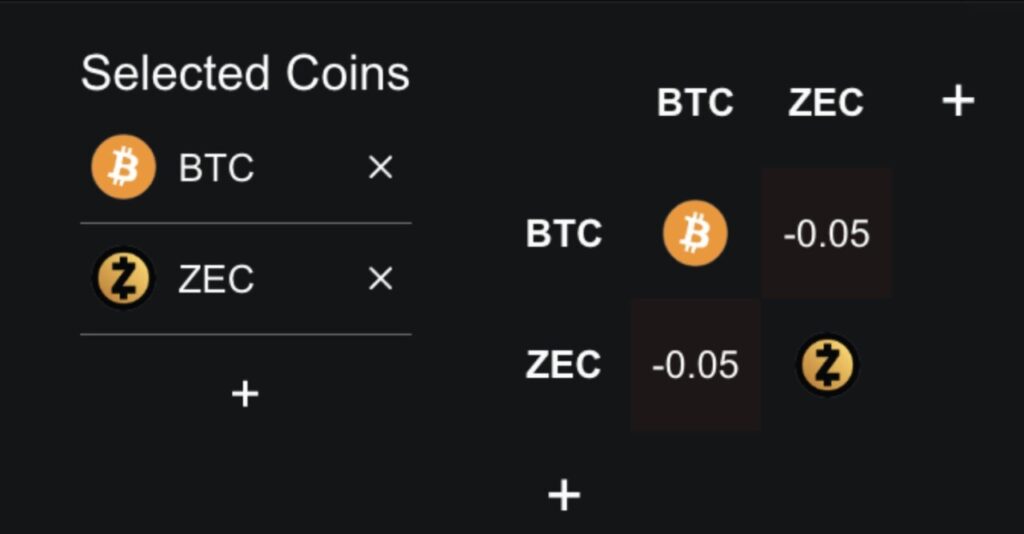
Task: Add a column with plus beside ZEC header
Action: pos(958,100)
